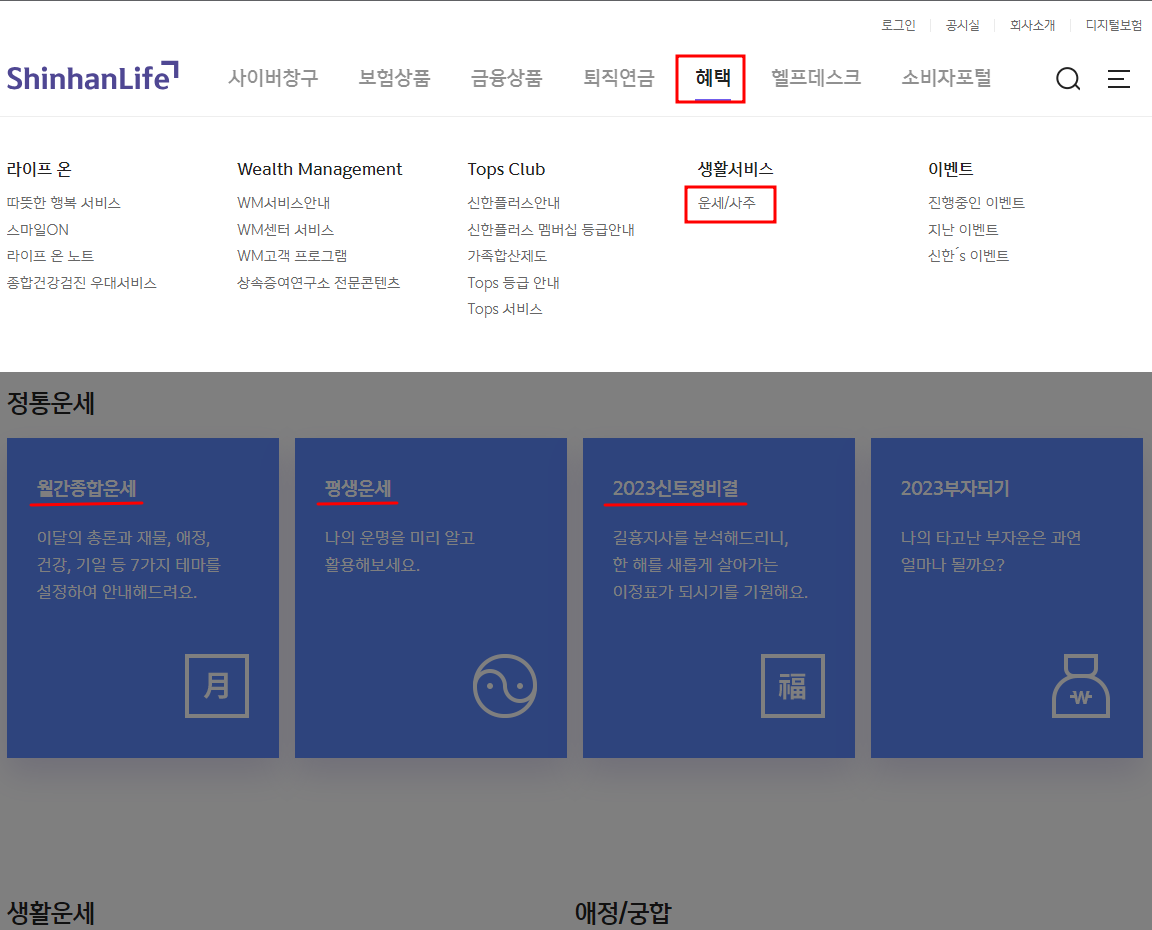Viewport: 1152px width, 930px height.
Task: Open 종합건강검진 우대서비스
Action: click(82, 283)
